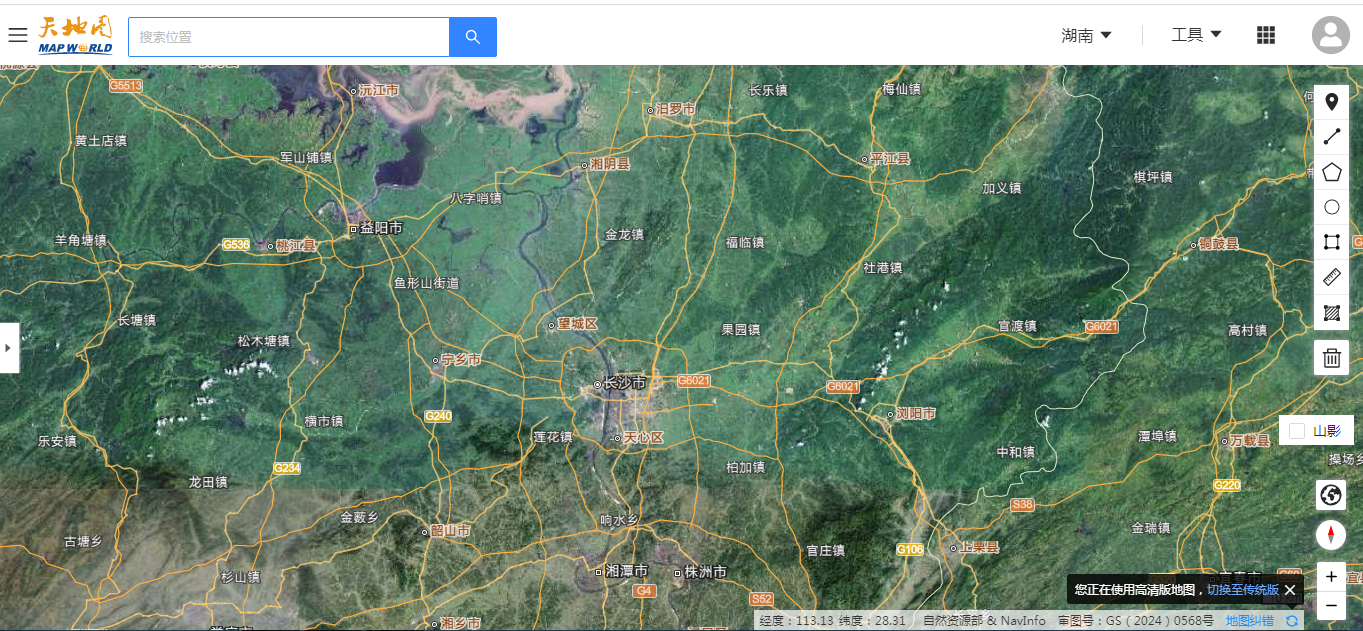Image resolution: width=1363 pixels, height=631 pixels.
Task: Click the 万载县 county label
Action: (1250, 440)
